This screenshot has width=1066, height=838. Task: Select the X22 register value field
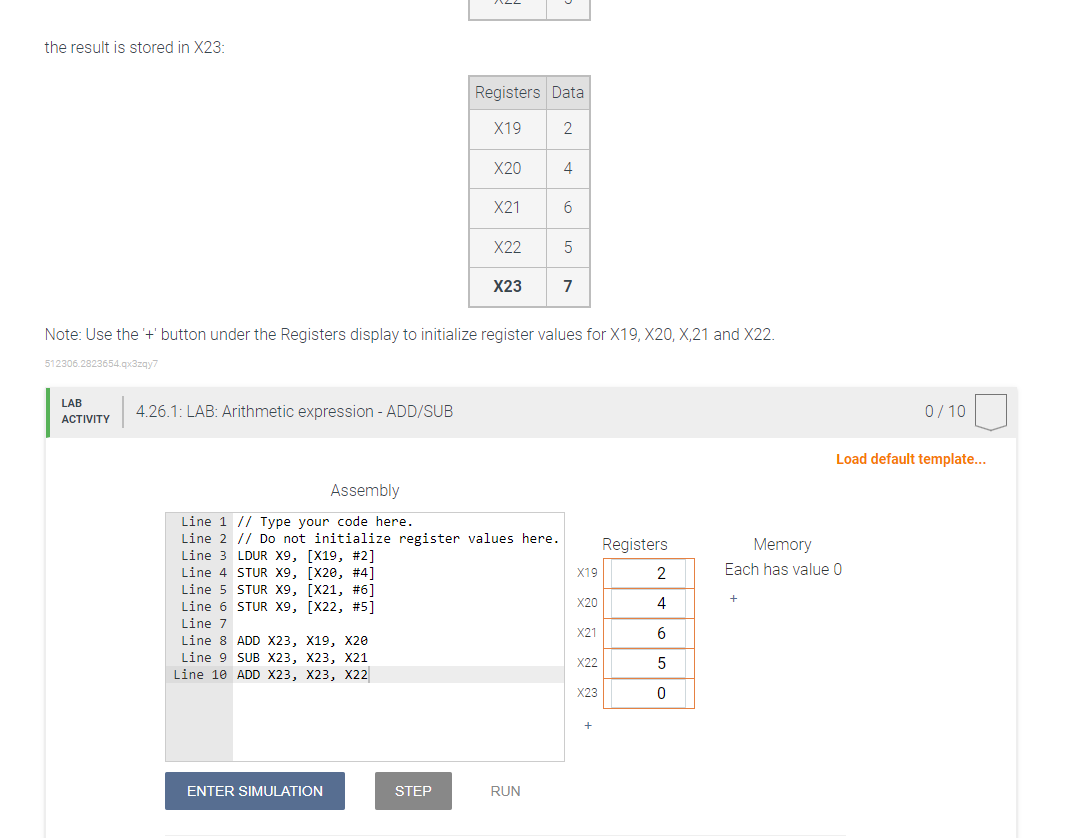click(x=649, y=662)
